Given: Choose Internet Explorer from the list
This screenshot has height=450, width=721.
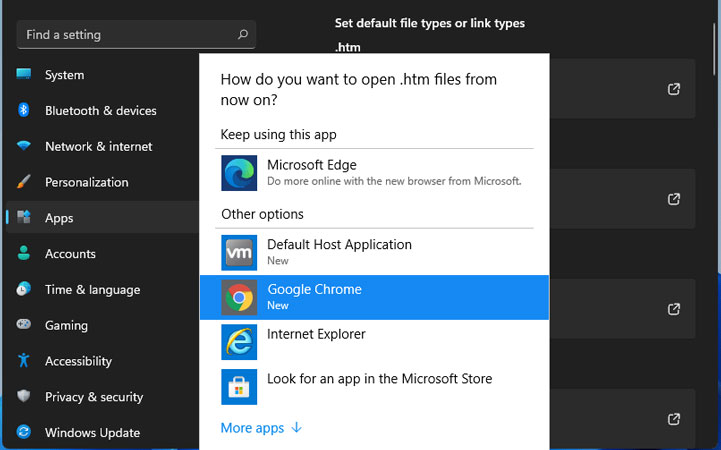Looking at the screenshot, I should pos(374,342).
